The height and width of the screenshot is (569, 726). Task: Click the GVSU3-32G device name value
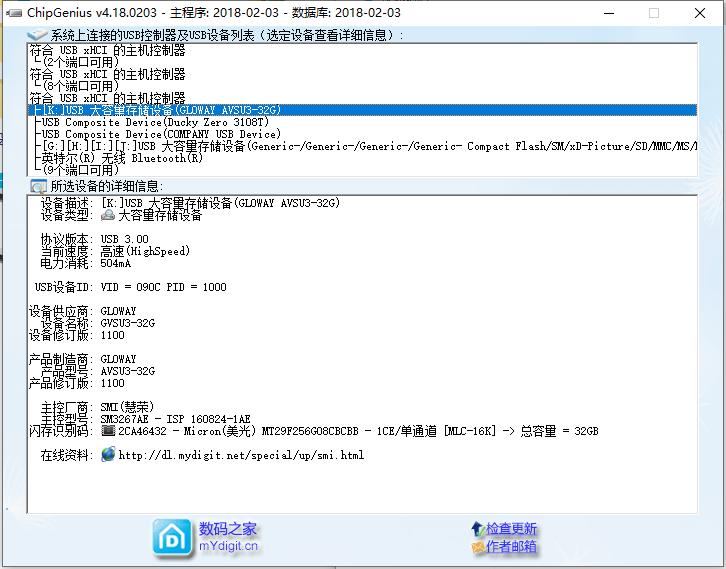(x=128, y=323)
